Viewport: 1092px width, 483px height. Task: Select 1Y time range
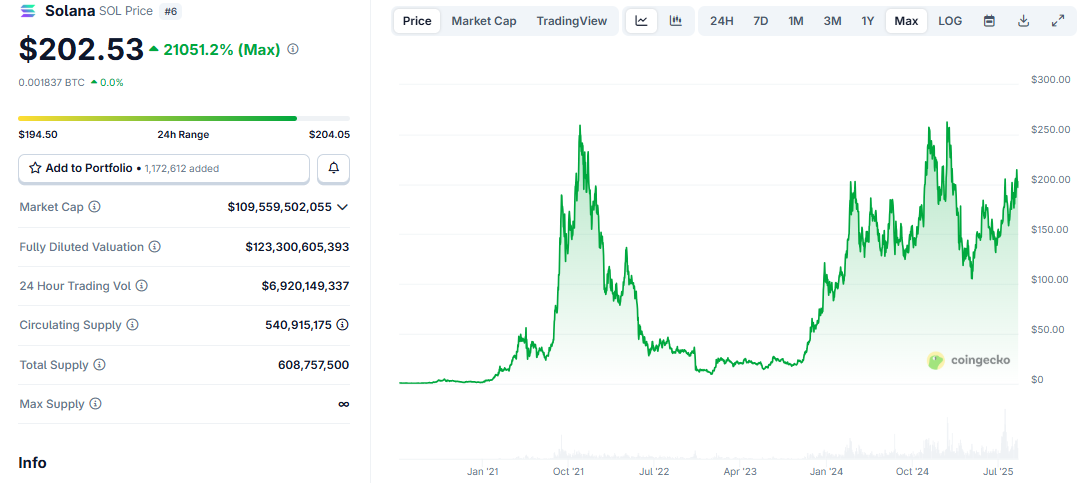(868, 21)
